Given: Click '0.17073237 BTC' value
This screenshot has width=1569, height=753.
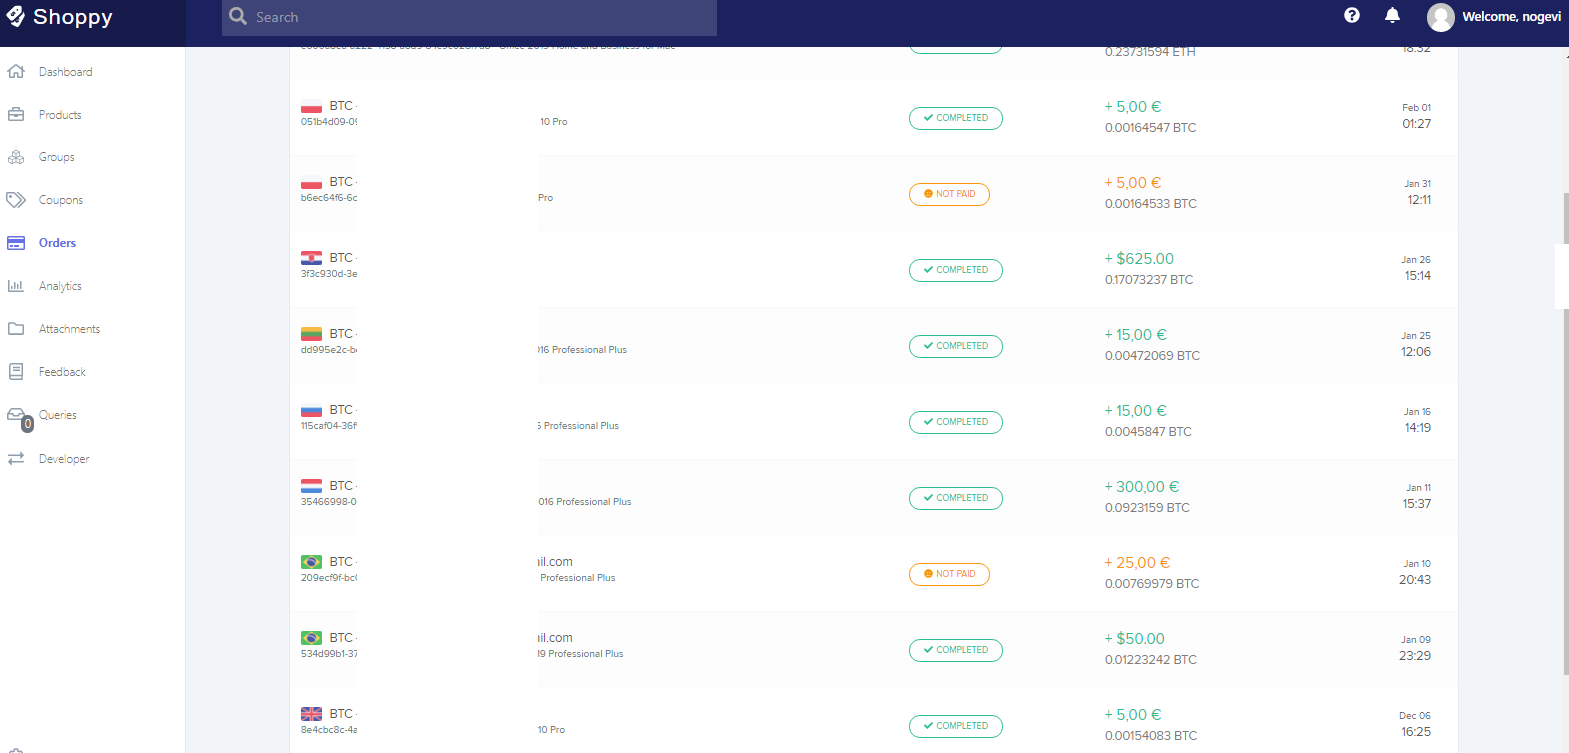Looking at the screenshot, I should click(x=1149, y=280).
